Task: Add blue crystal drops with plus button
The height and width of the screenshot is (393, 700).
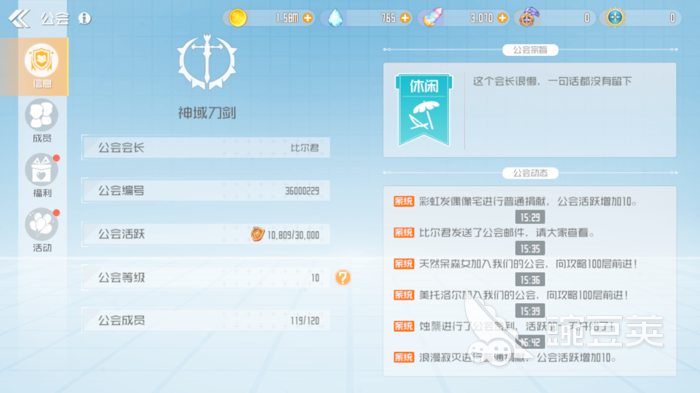Action: point(405,18)
